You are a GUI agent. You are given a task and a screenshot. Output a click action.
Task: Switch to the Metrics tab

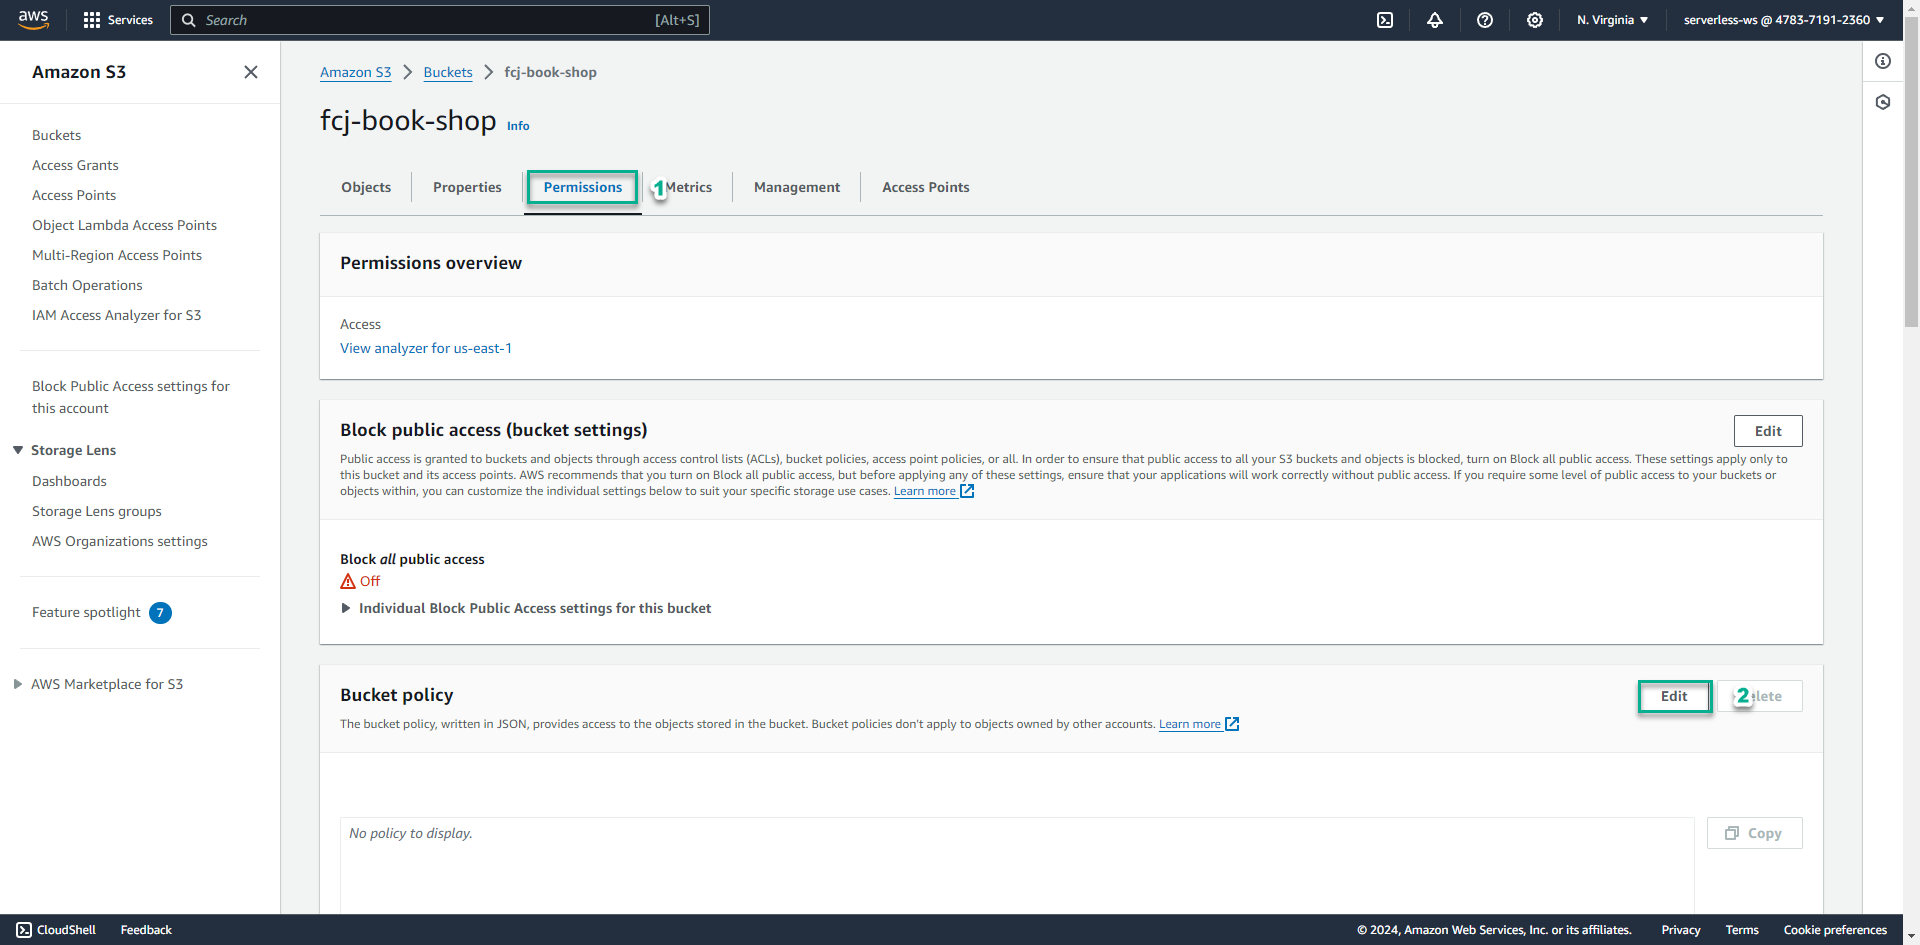pyautogui.click(x=689, y=187)
